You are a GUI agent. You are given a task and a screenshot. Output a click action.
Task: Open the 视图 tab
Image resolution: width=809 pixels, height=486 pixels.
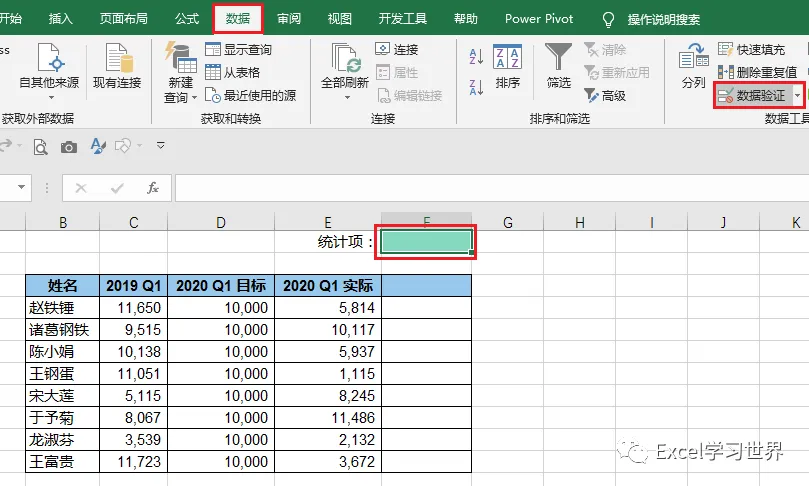coord(339,19)
